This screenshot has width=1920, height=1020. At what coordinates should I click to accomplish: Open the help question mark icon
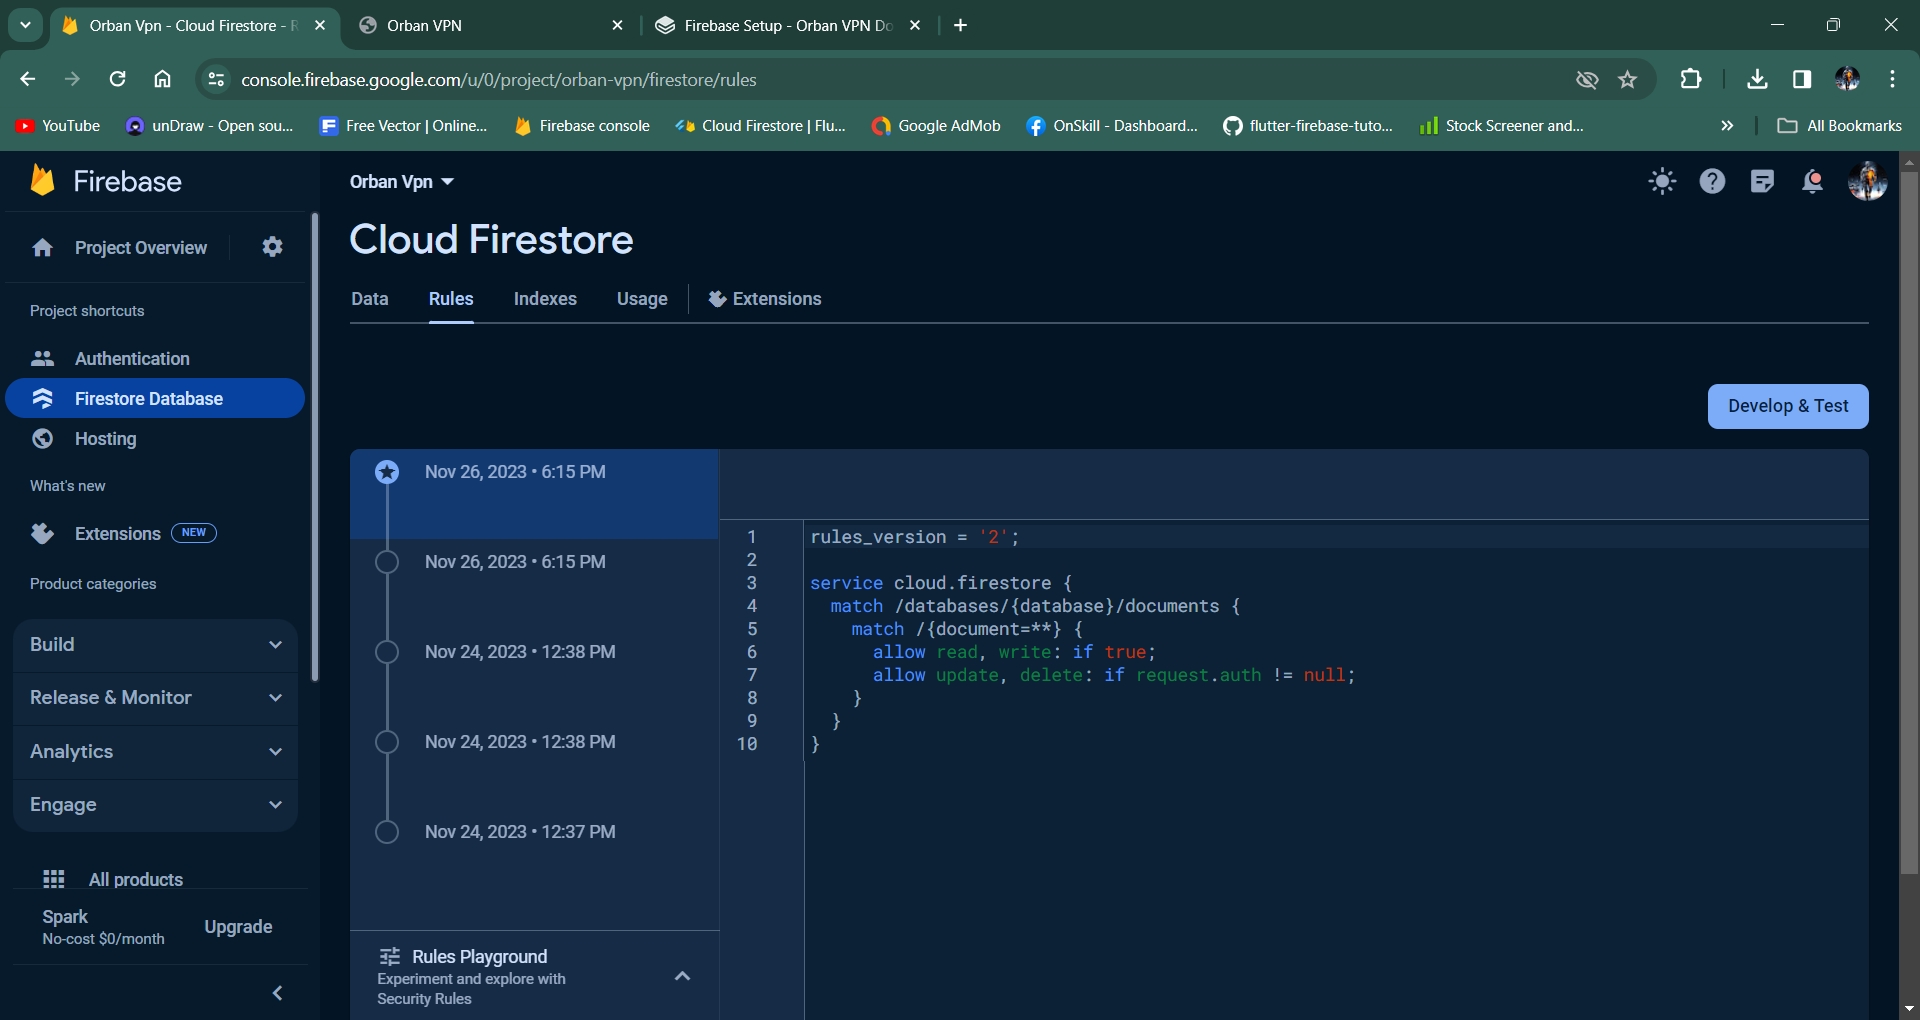(1712, 181)
